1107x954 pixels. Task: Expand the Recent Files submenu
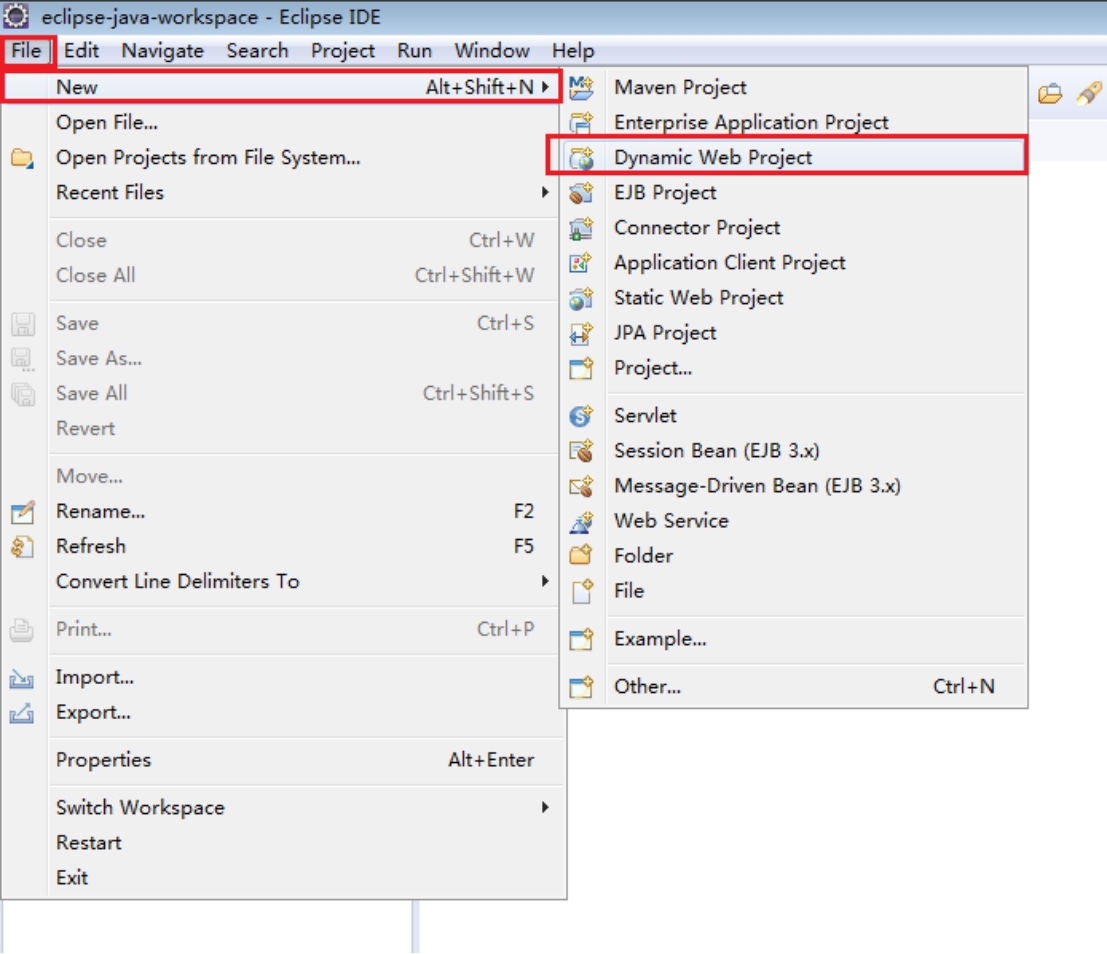pos(545,192)
